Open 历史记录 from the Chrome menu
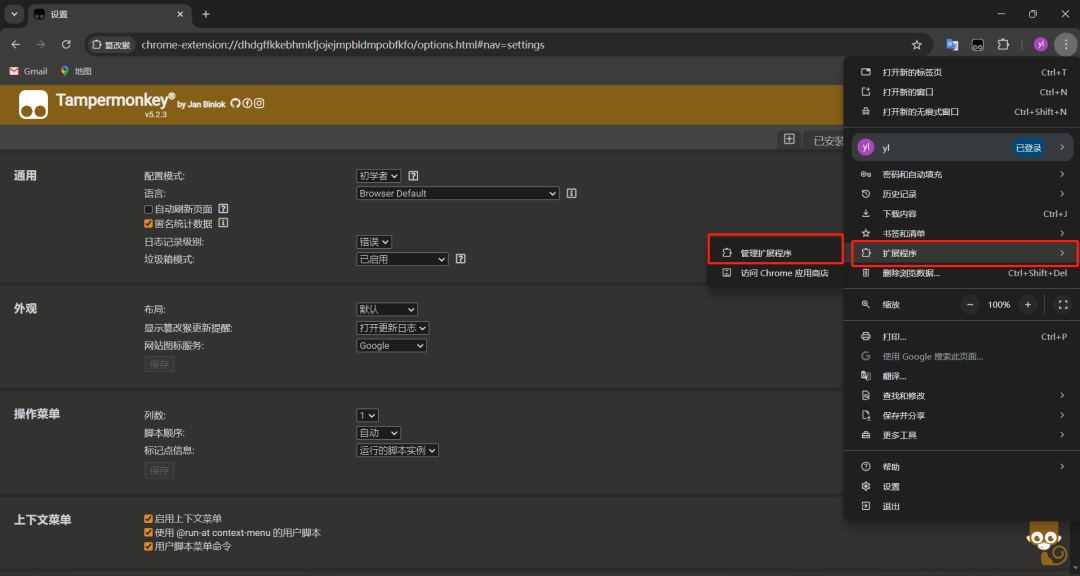Image resolution: width=1080 pixels, height=576 pixels. click(962, 194)
